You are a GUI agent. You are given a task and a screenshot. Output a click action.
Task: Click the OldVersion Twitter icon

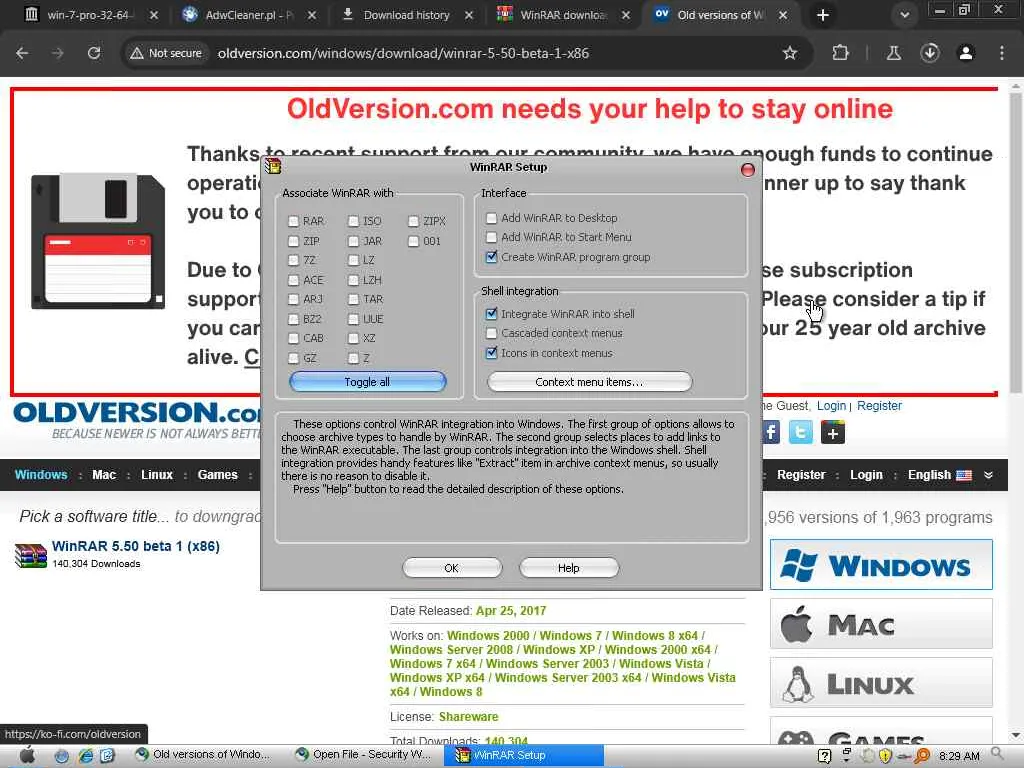click(x=801, y=432)
